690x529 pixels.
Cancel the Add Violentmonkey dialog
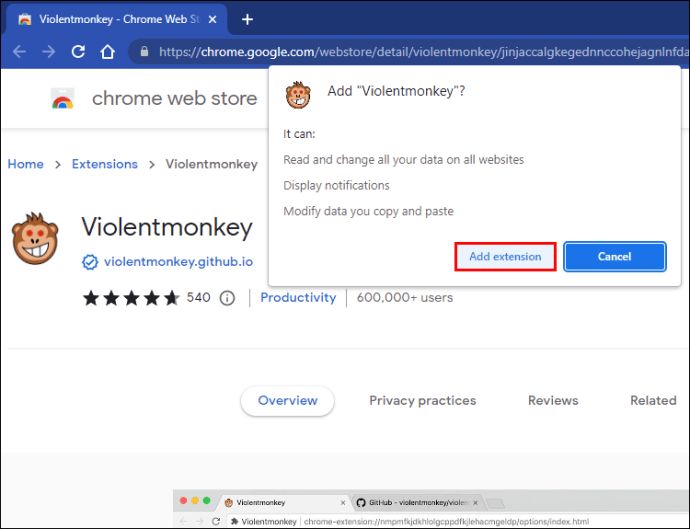615,257
